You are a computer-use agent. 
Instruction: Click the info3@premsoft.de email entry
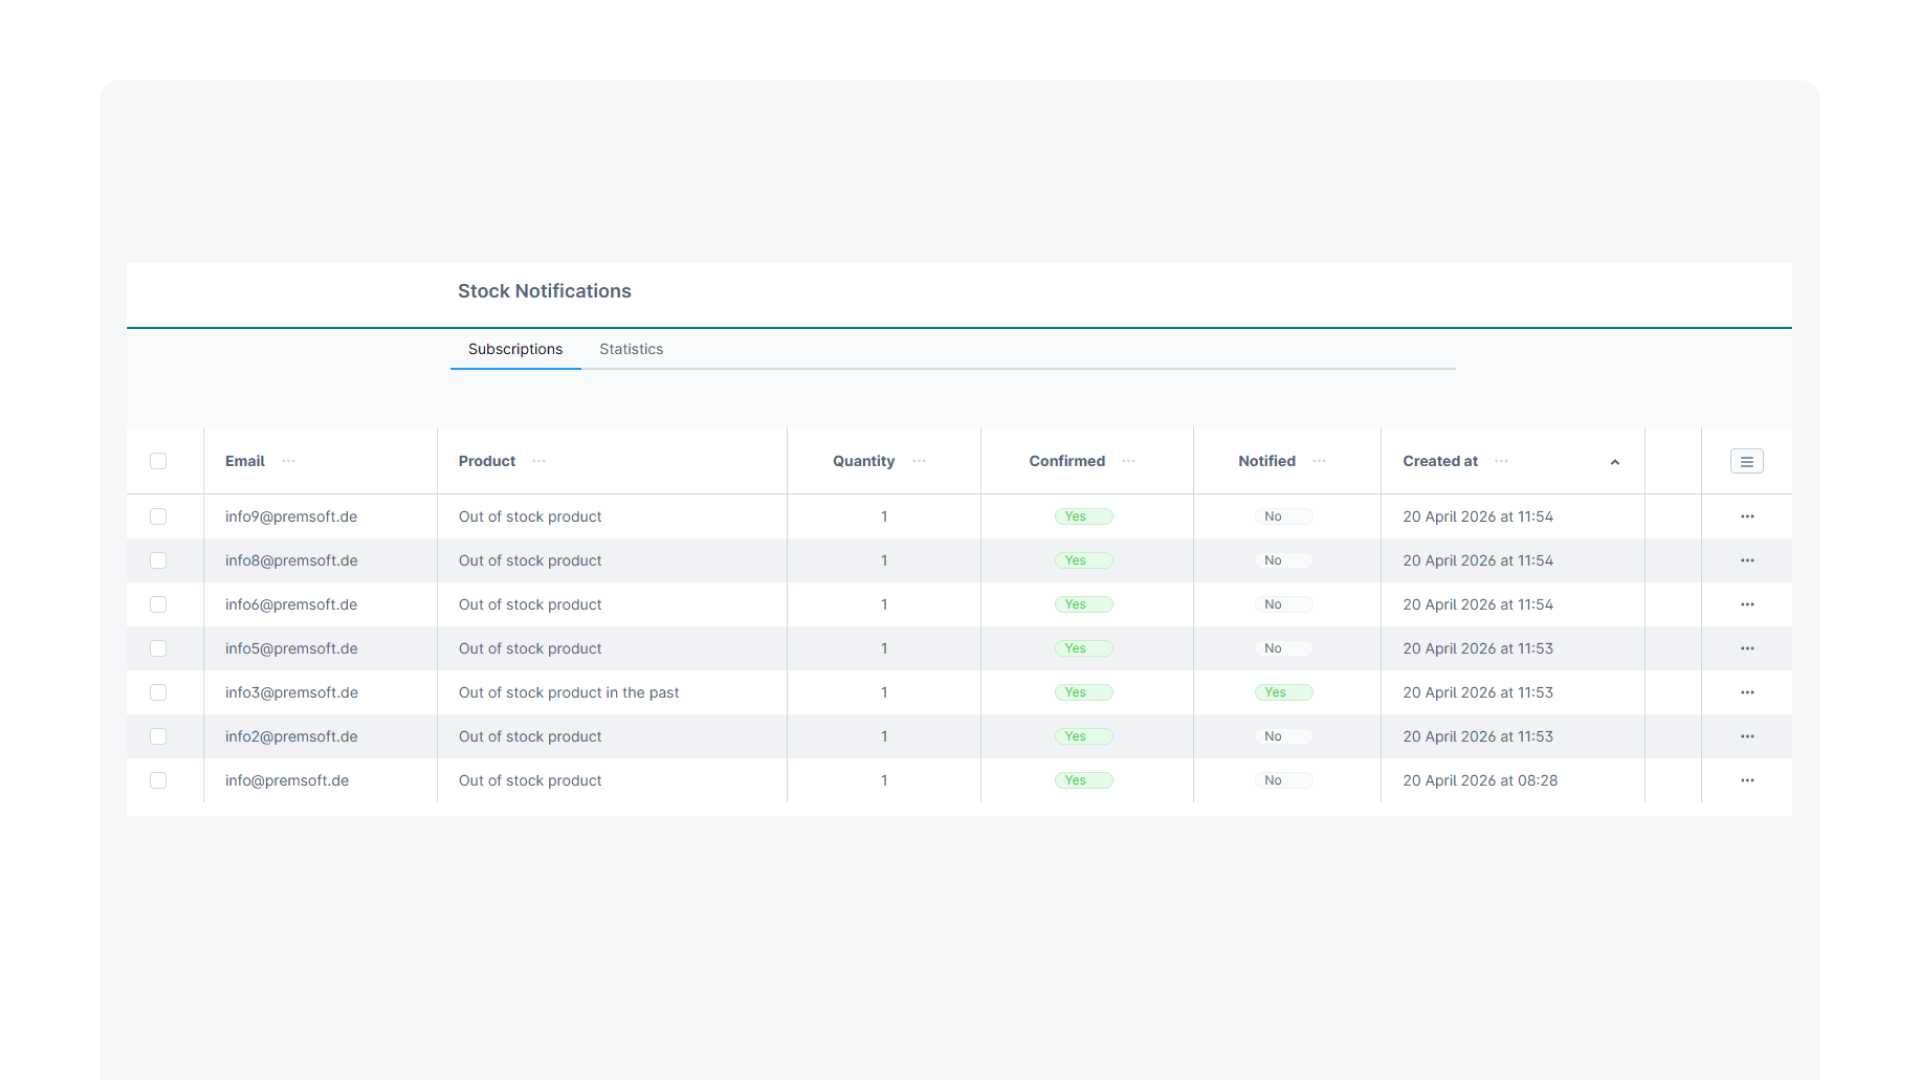[x=291, y=693]
